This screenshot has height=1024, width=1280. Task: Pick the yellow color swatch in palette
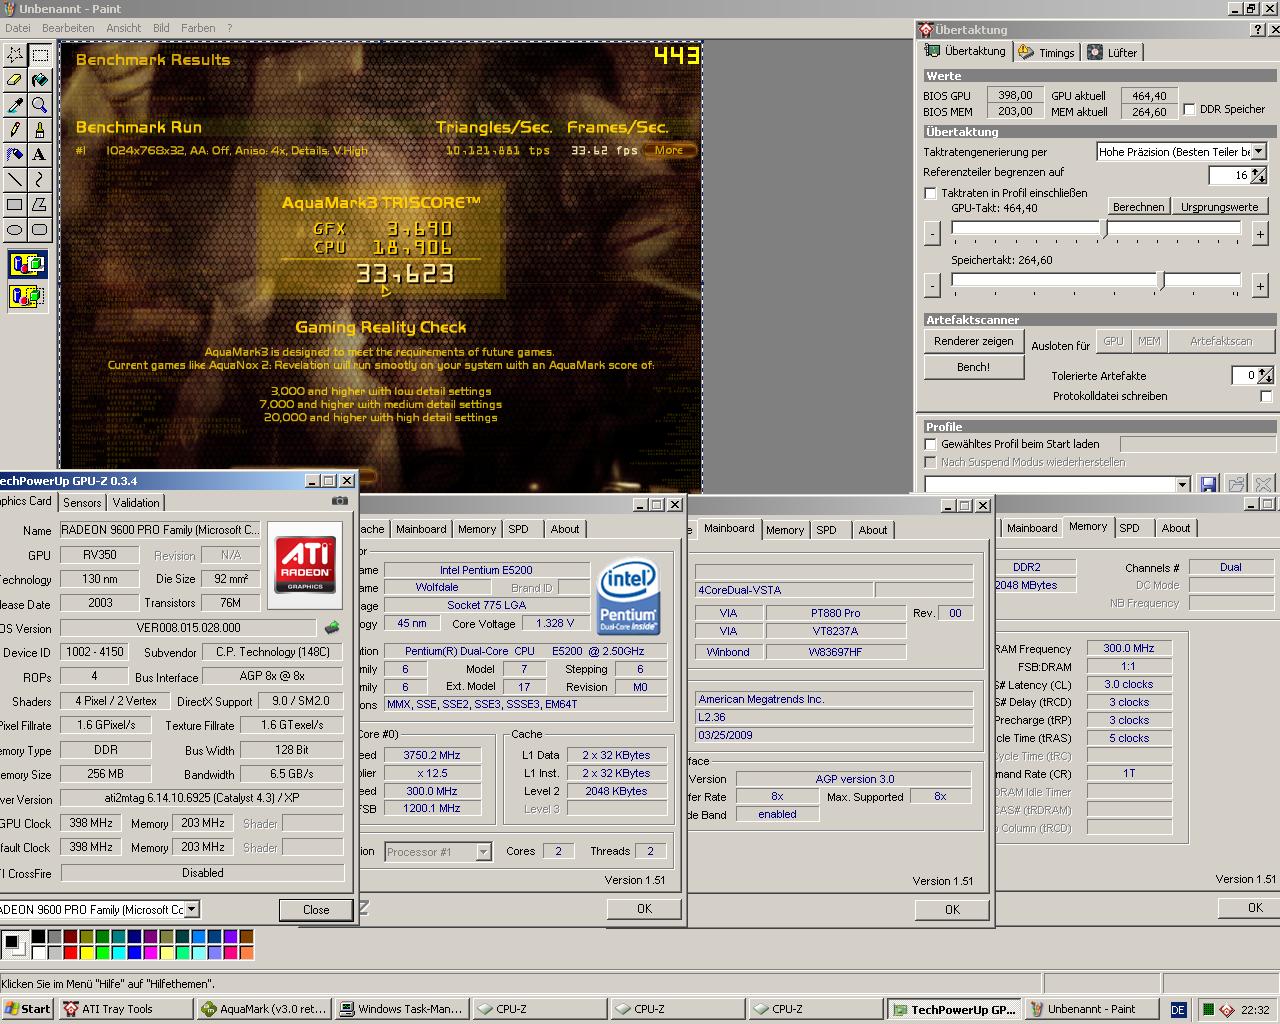(86, 952)
